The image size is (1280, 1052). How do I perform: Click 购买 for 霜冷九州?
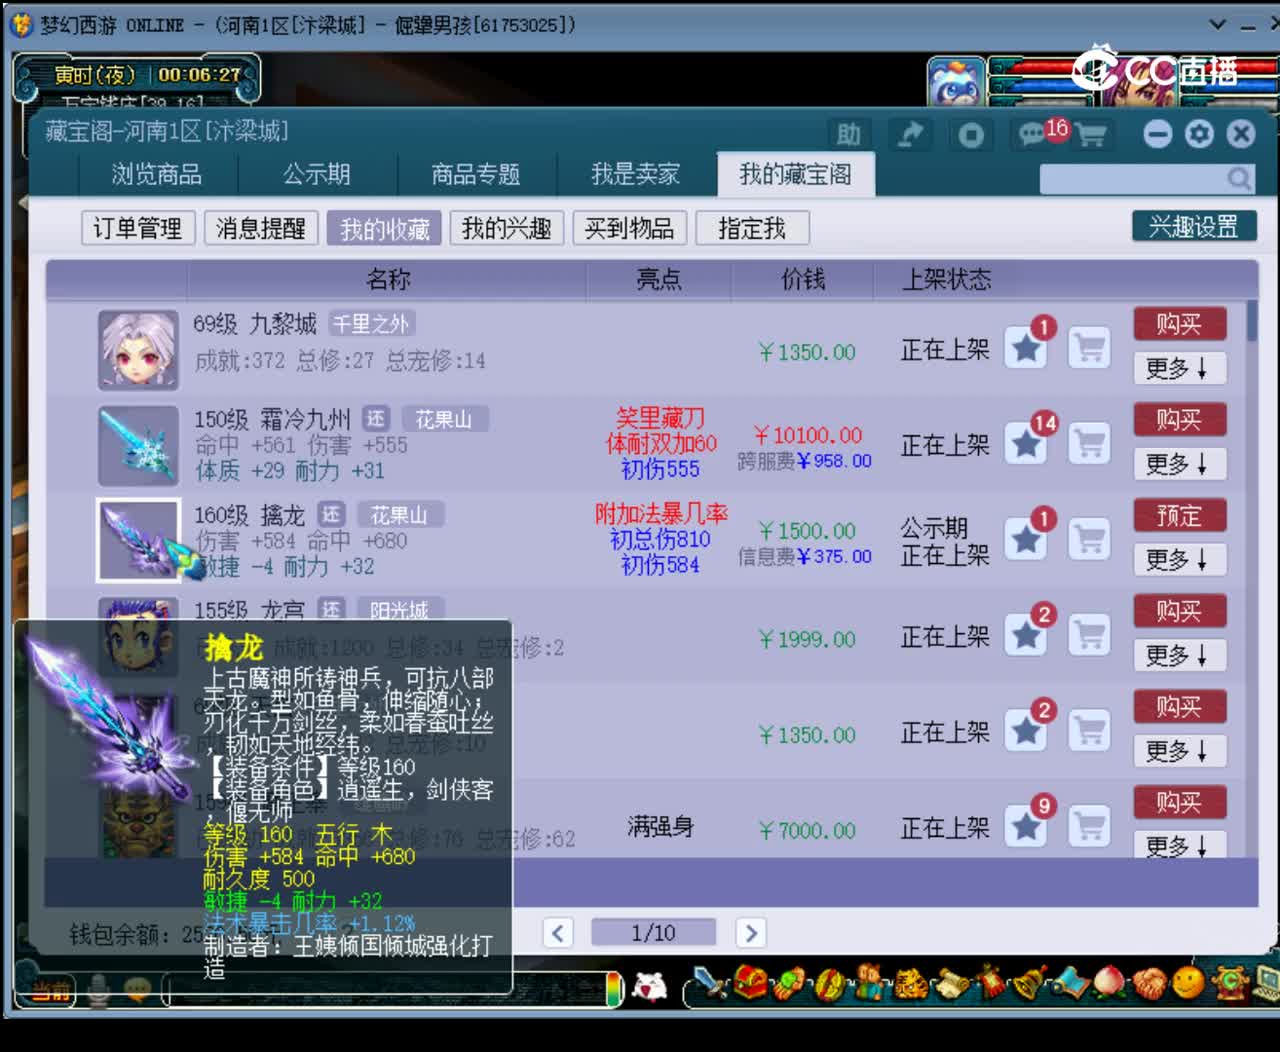click(x=1179, y=420)
